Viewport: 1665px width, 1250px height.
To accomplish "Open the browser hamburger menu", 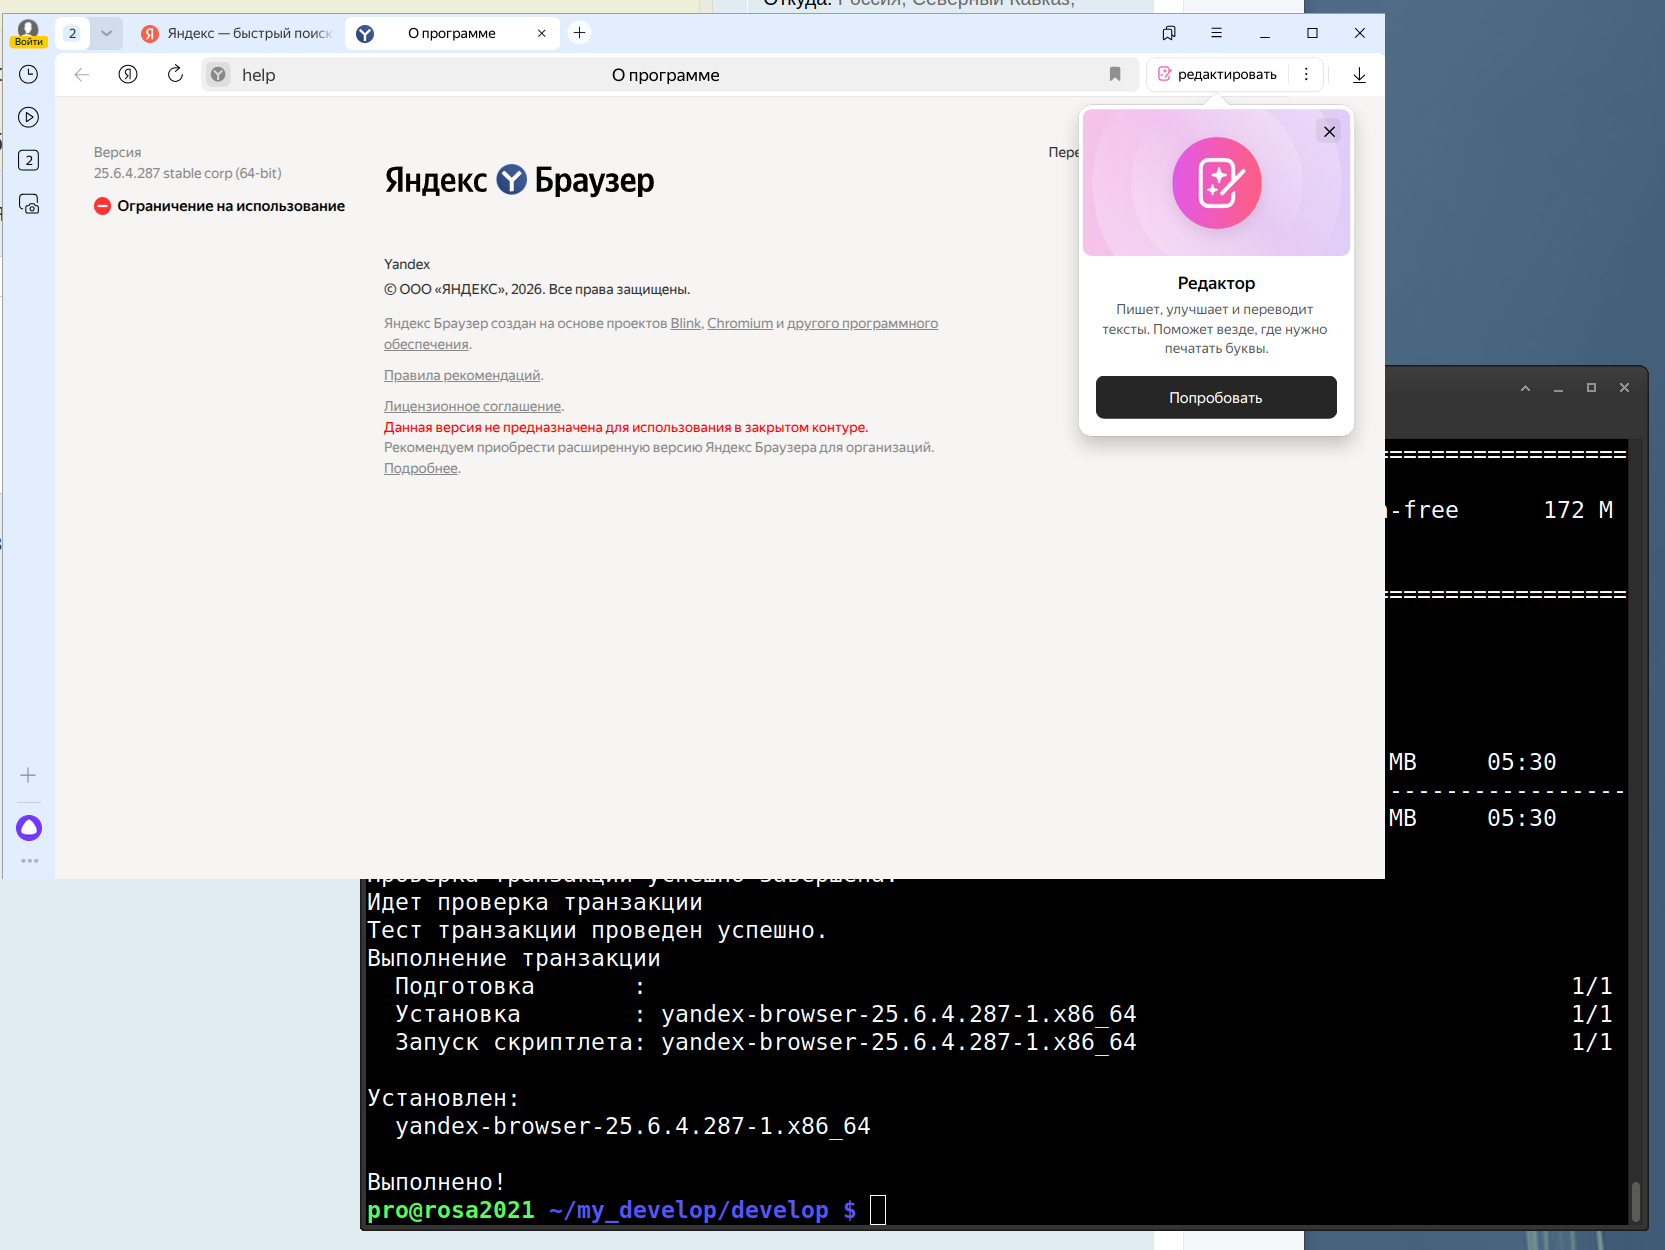I will [1216, 33].
